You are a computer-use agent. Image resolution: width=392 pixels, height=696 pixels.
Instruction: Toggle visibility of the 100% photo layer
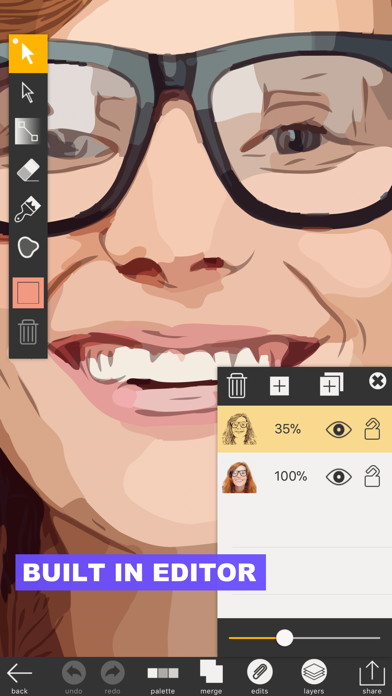(x=339, y=477)
